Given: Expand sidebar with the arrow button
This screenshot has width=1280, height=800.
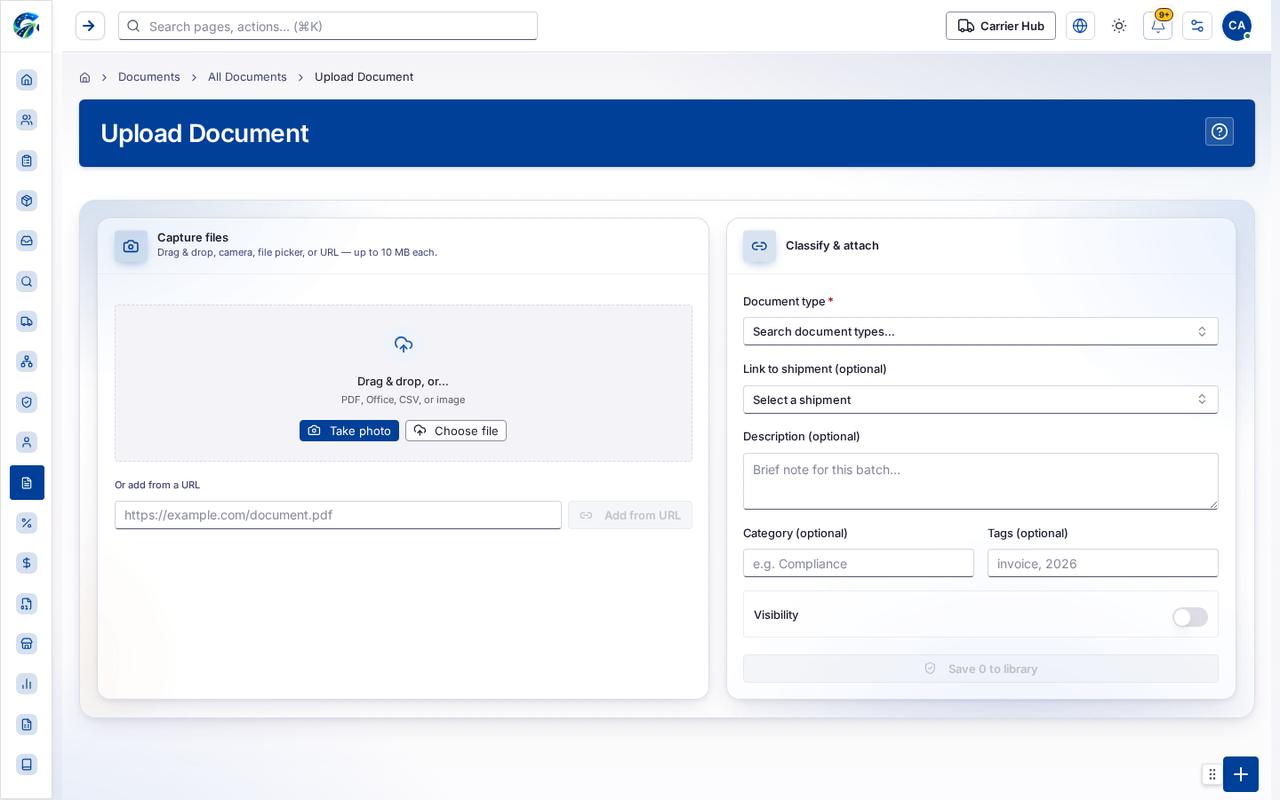Looking at the screenshot, I should point(90,26).
